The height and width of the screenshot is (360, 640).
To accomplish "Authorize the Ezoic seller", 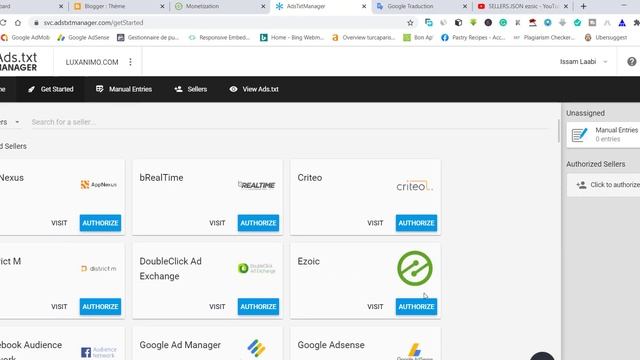I will [x=416, y=307].
